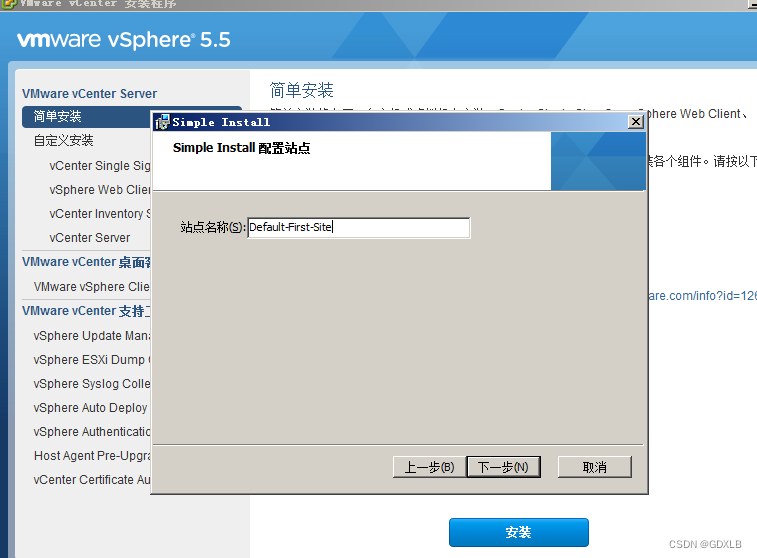Select vCenter Inventory Service entry
The image size is (757, 558).
coord(100,213)
